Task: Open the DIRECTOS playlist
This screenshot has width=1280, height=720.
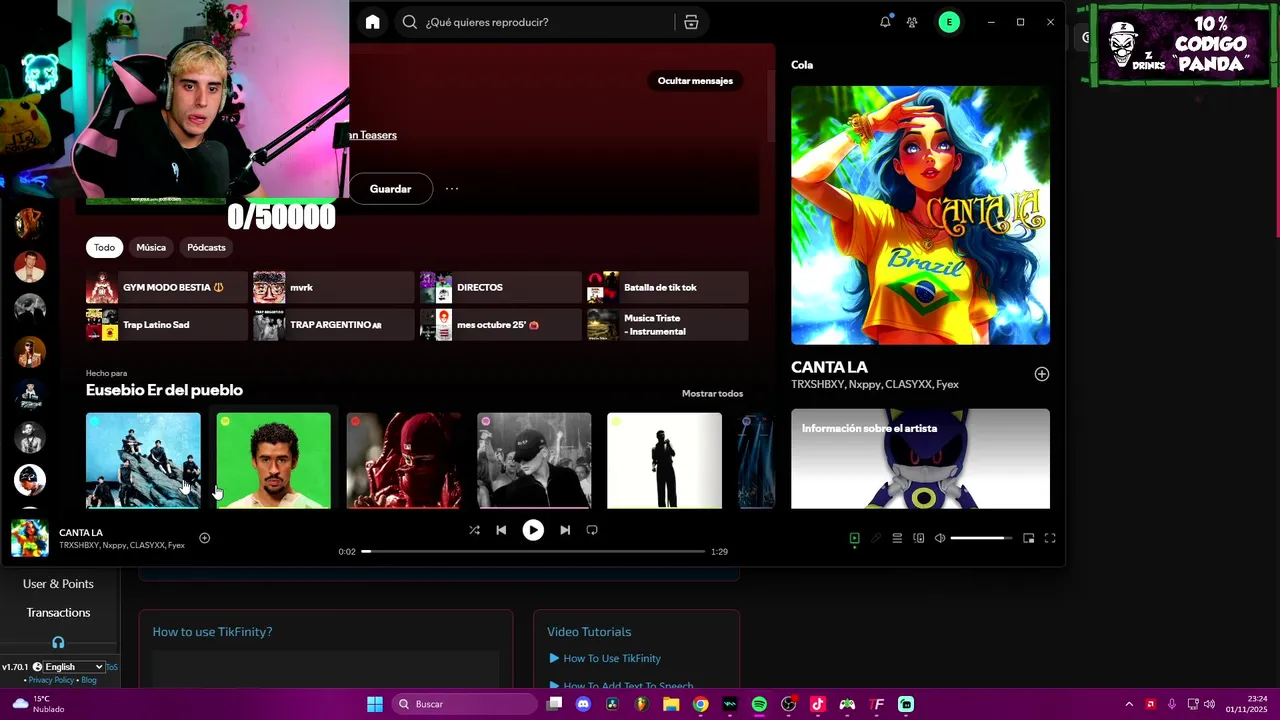Action: [x=500, y=287]
